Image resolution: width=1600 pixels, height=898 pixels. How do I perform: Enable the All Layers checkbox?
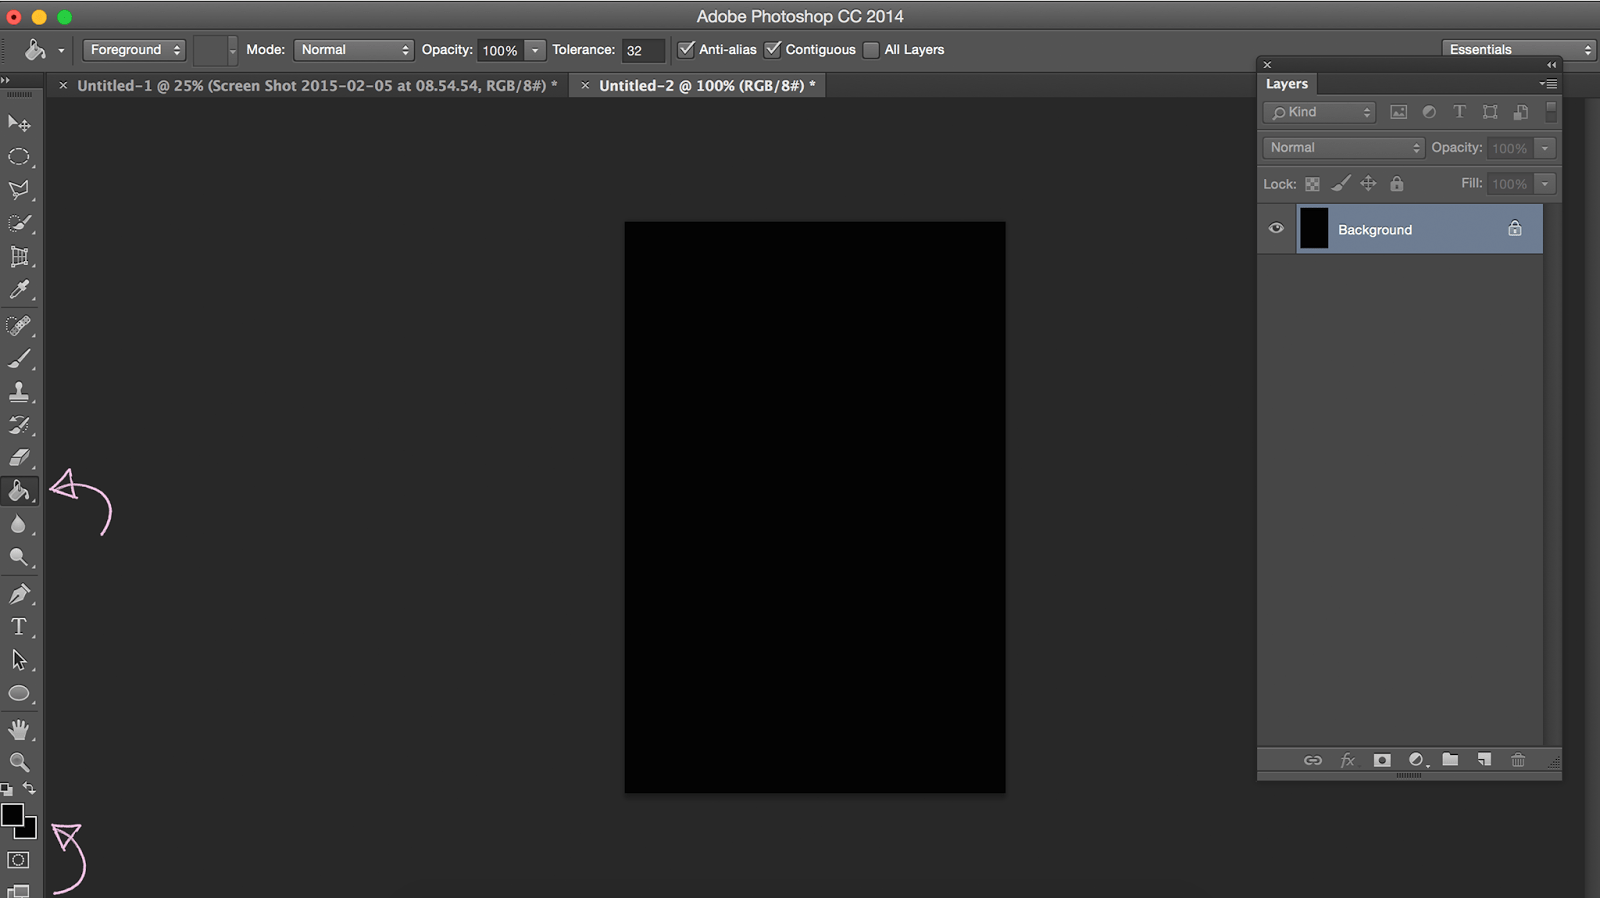coord(871,50)
